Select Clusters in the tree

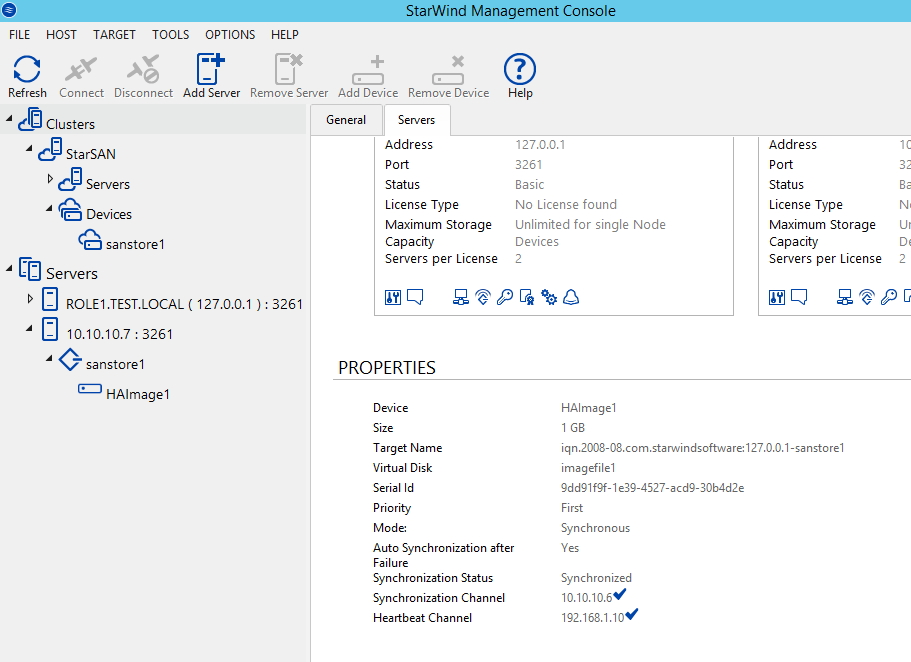70,124
